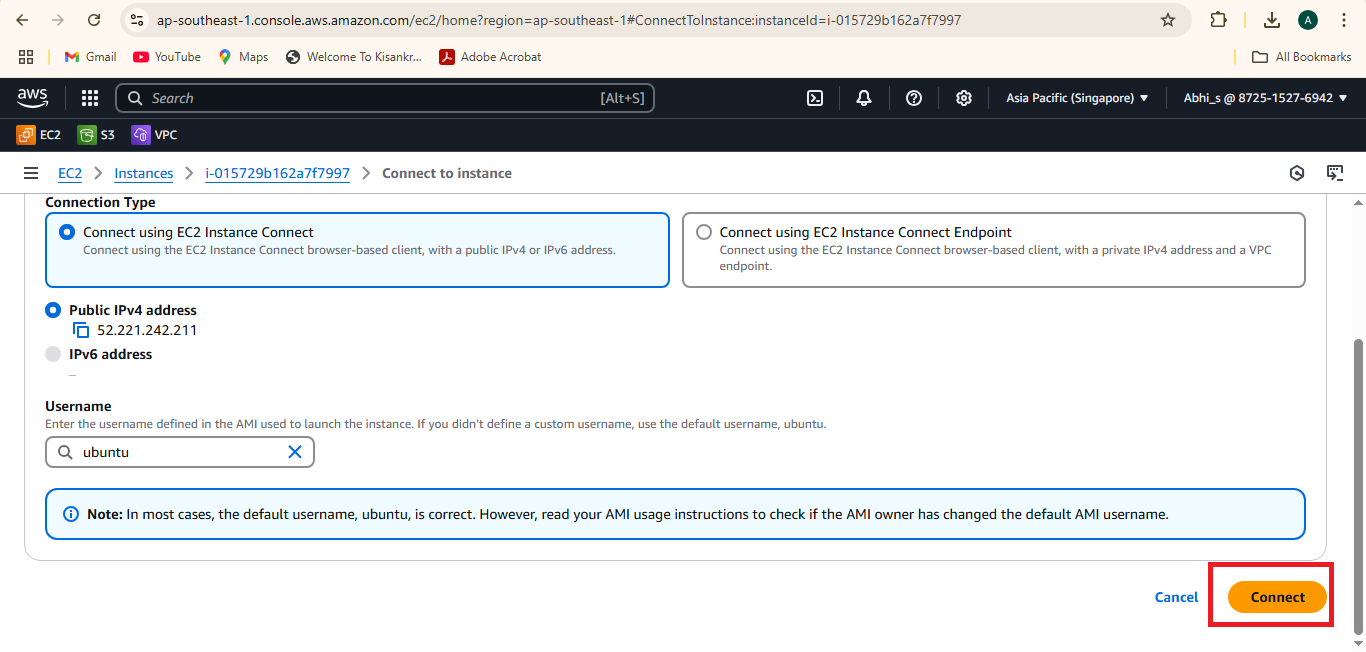This screenshot has width=1366, height=652.
Task: Reload the page with refresh icon
Action: [x=94, y=20]
